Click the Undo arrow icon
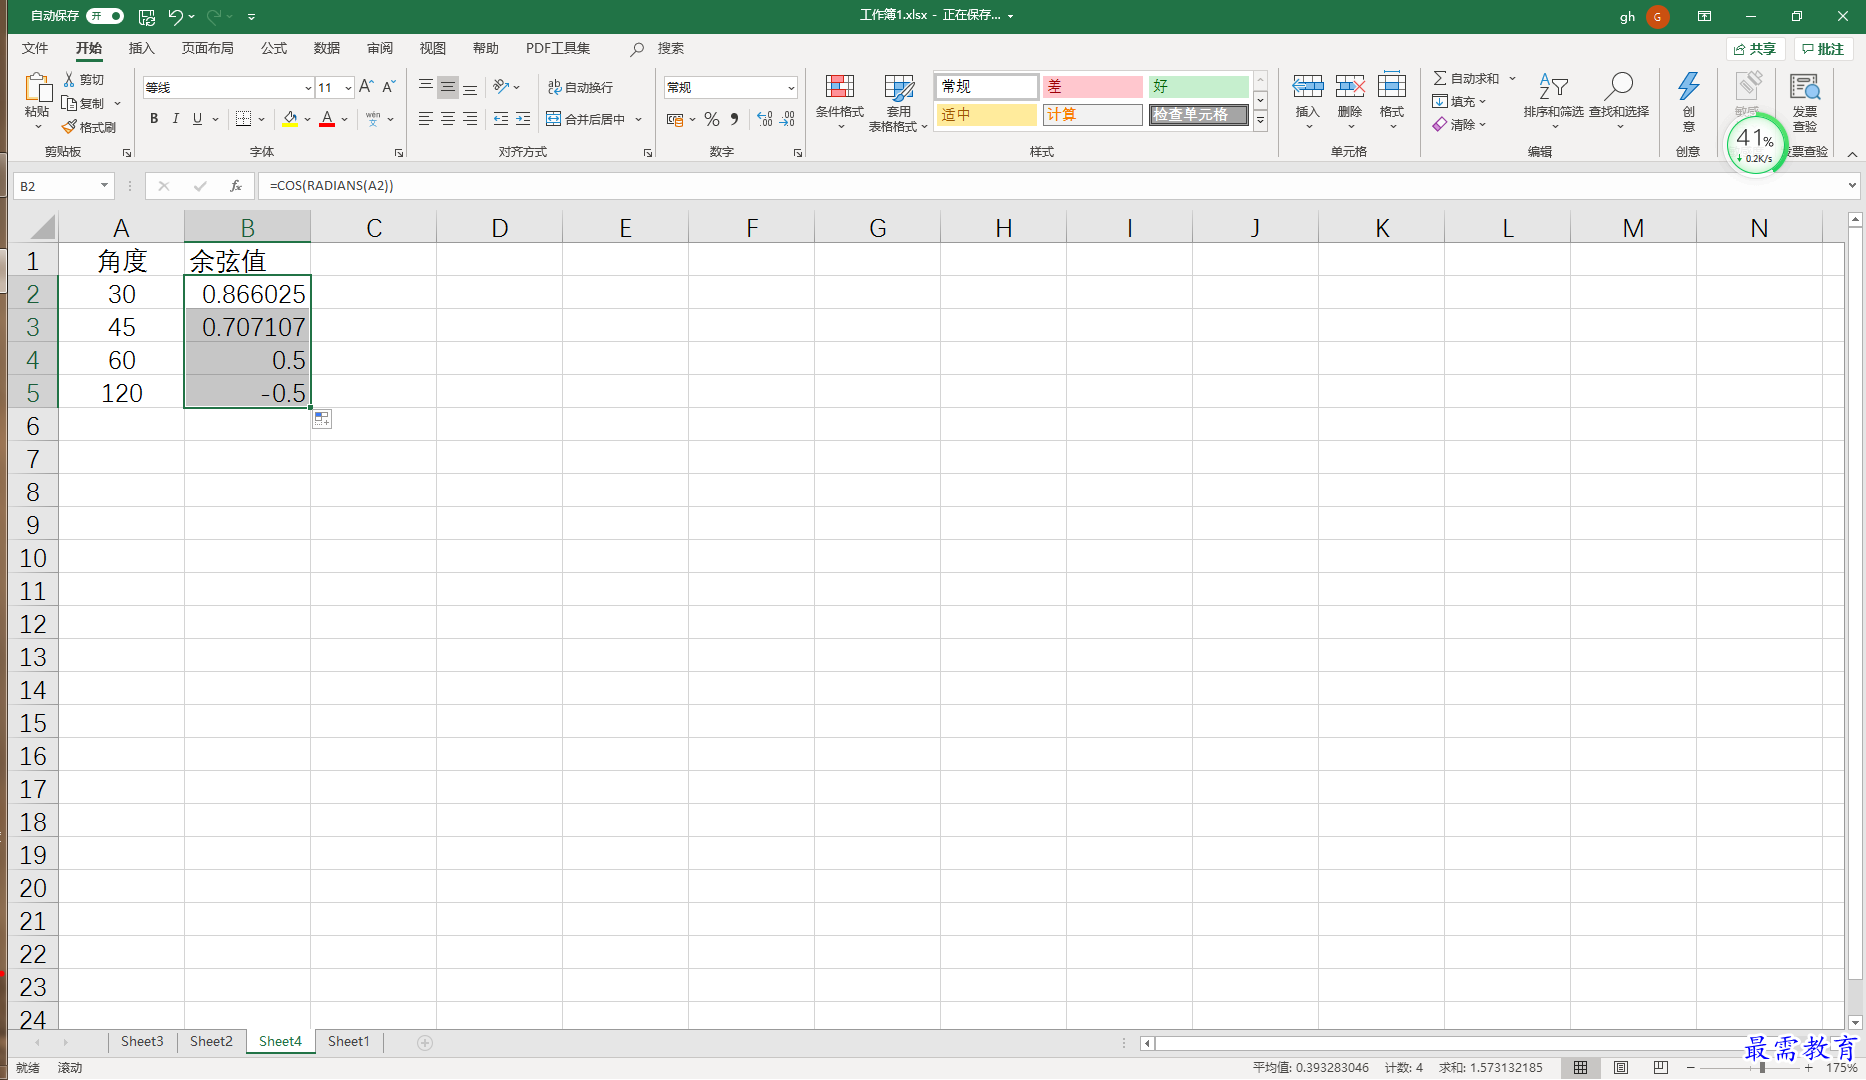The image size is (1866, 1080). coord(176,16)
